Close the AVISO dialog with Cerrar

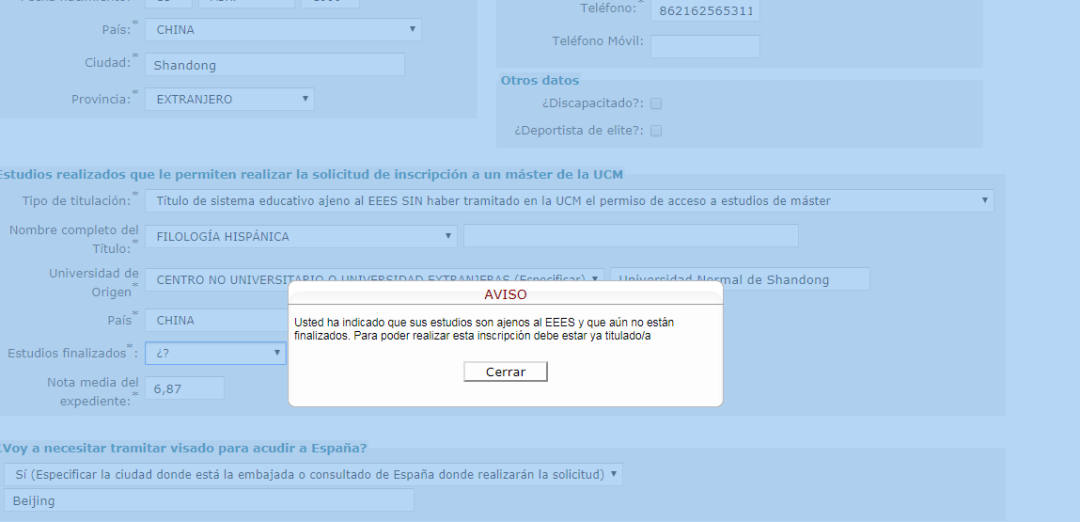506,372
